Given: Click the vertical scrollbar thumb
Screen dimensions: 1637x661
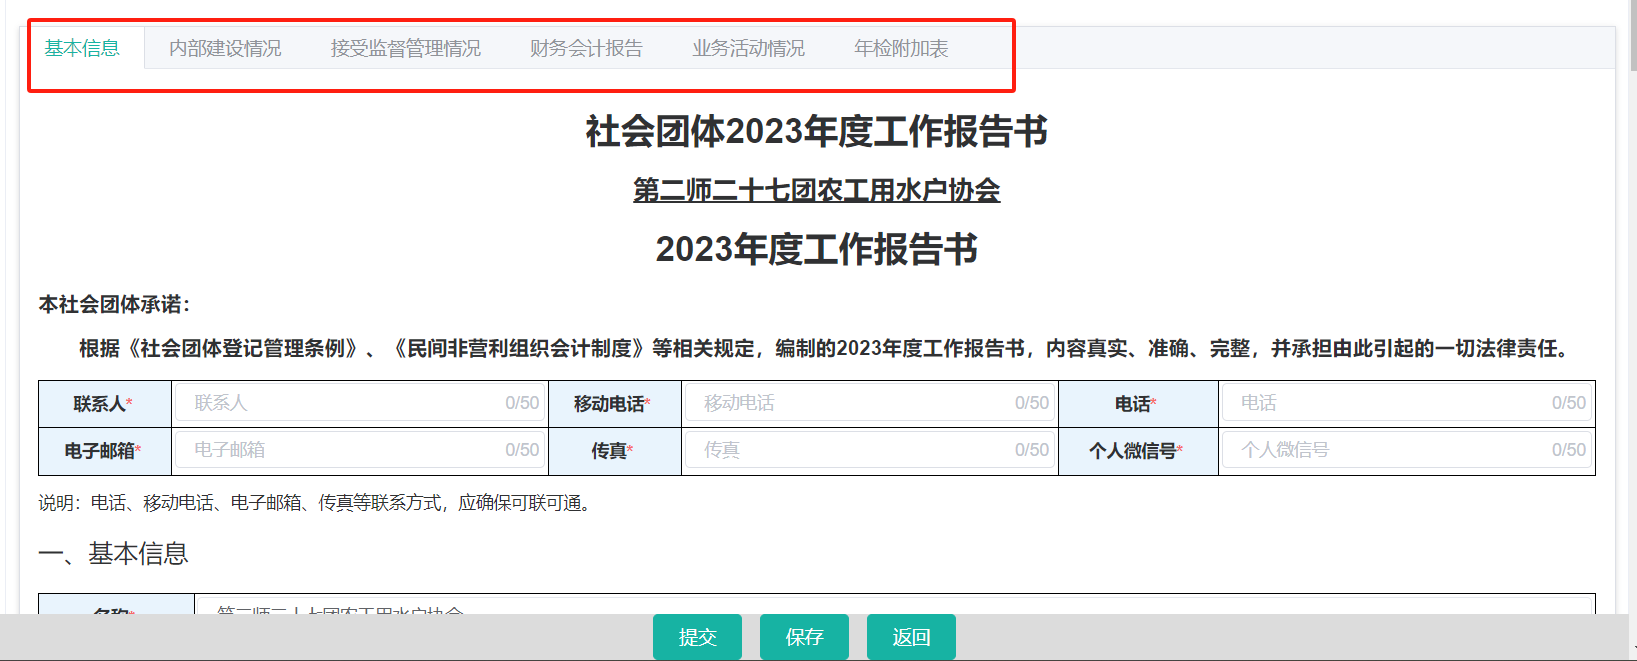Looking at the screenshot, I should pyautogui.click(x=1632, y=35).
